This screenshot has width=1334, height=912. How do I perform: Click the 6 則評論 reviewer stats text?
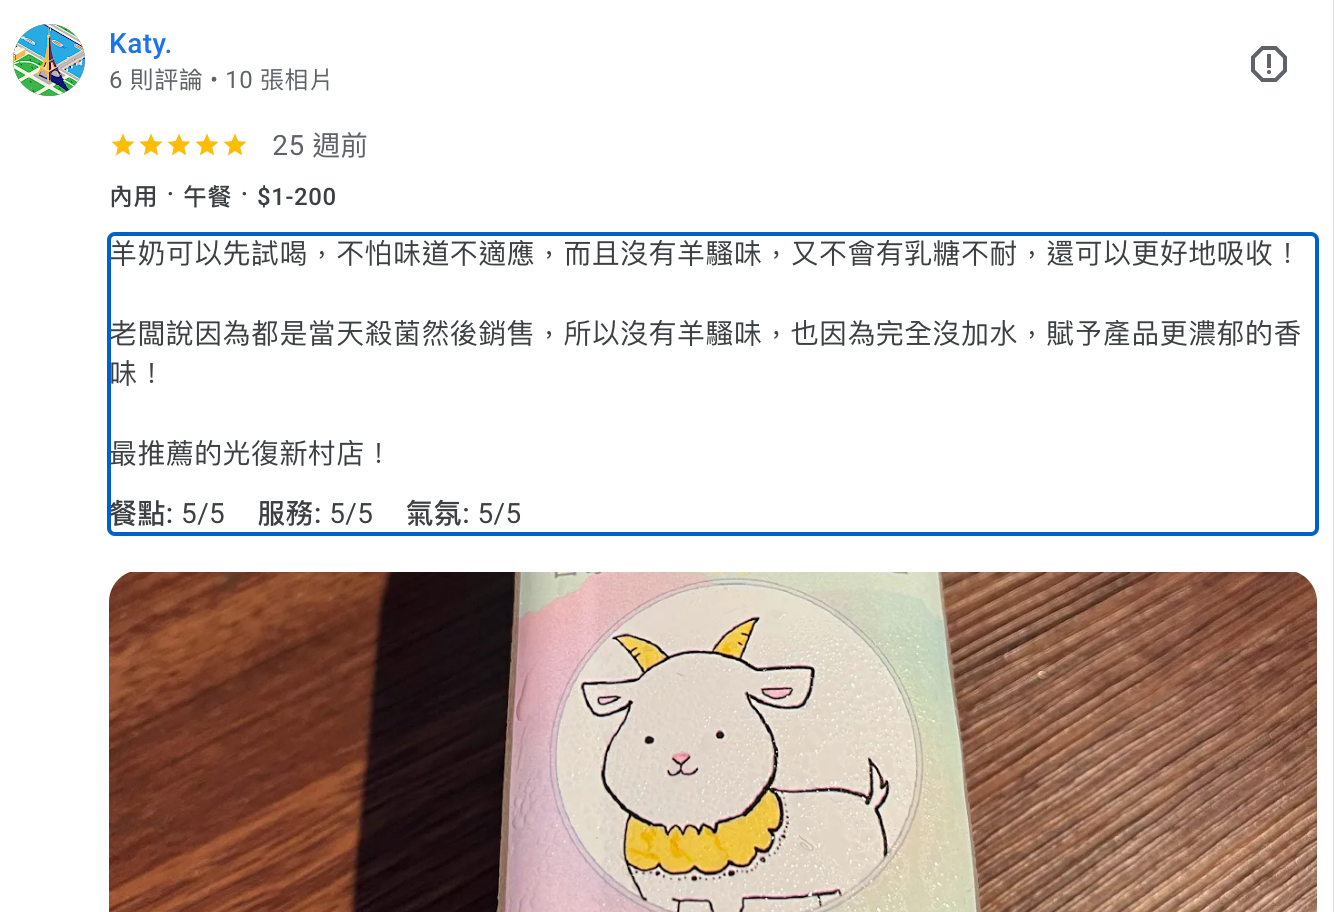pos(156,80)
